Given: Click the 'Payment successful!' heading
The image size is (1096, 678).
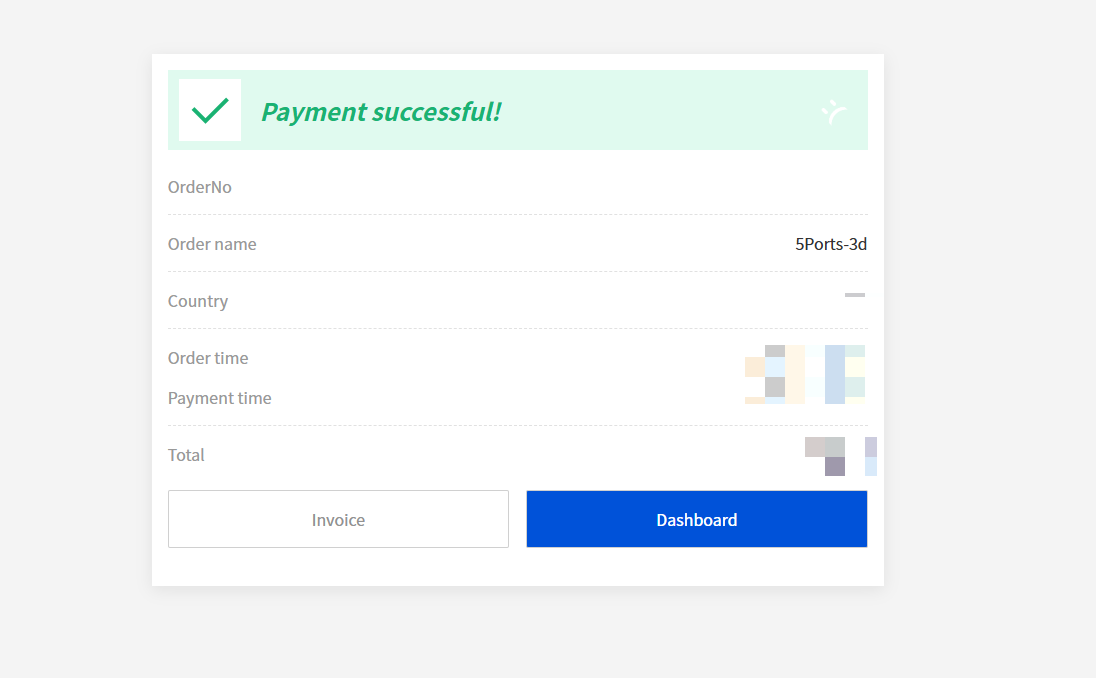Looking at the screenshot, I should pos(380,111).
